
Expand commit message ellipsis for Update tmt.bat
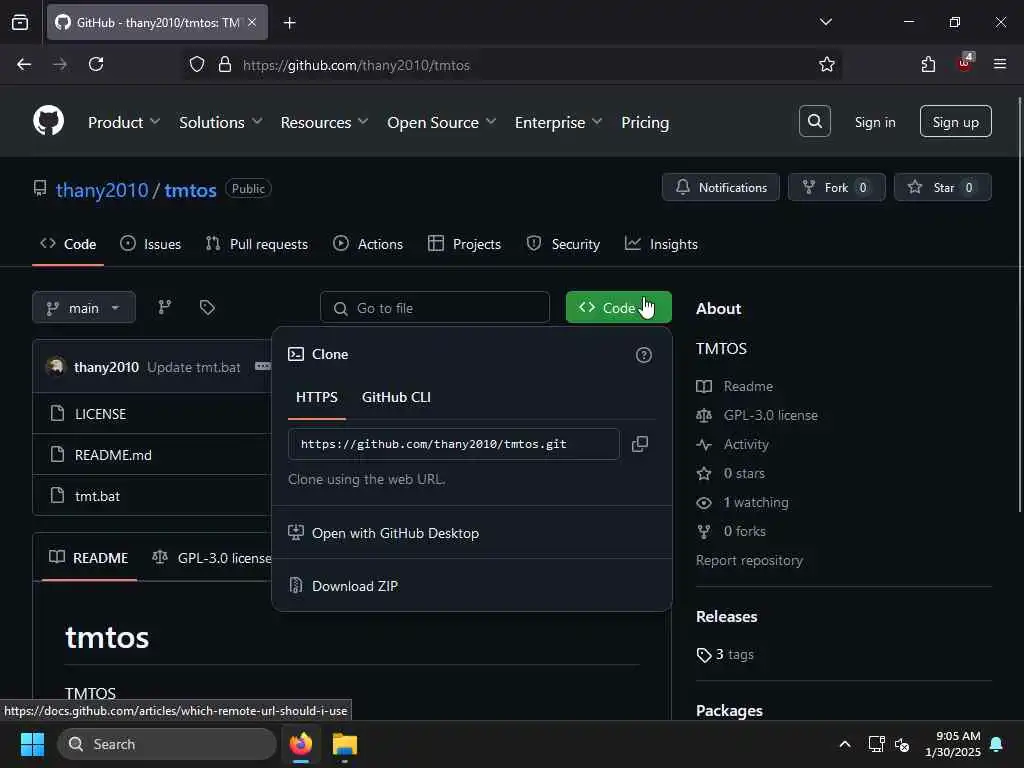[263, 366]
